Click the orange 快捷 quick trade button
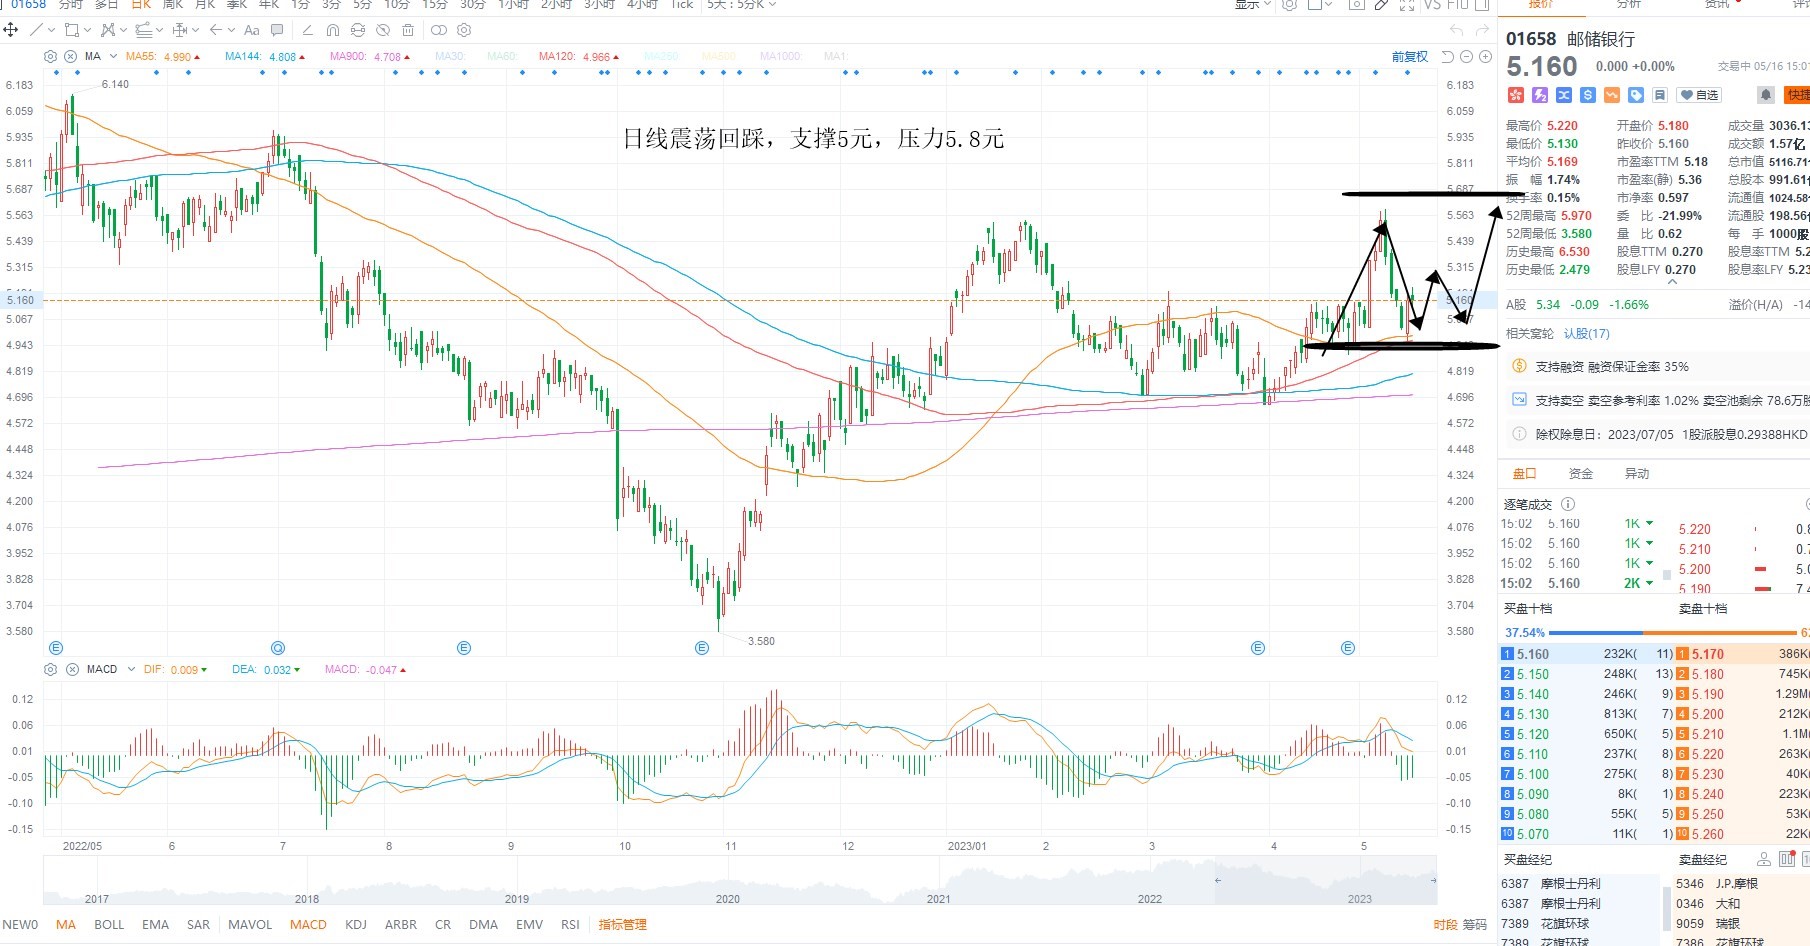This screenshot has width=1810, height=946. pos(1798,95)
